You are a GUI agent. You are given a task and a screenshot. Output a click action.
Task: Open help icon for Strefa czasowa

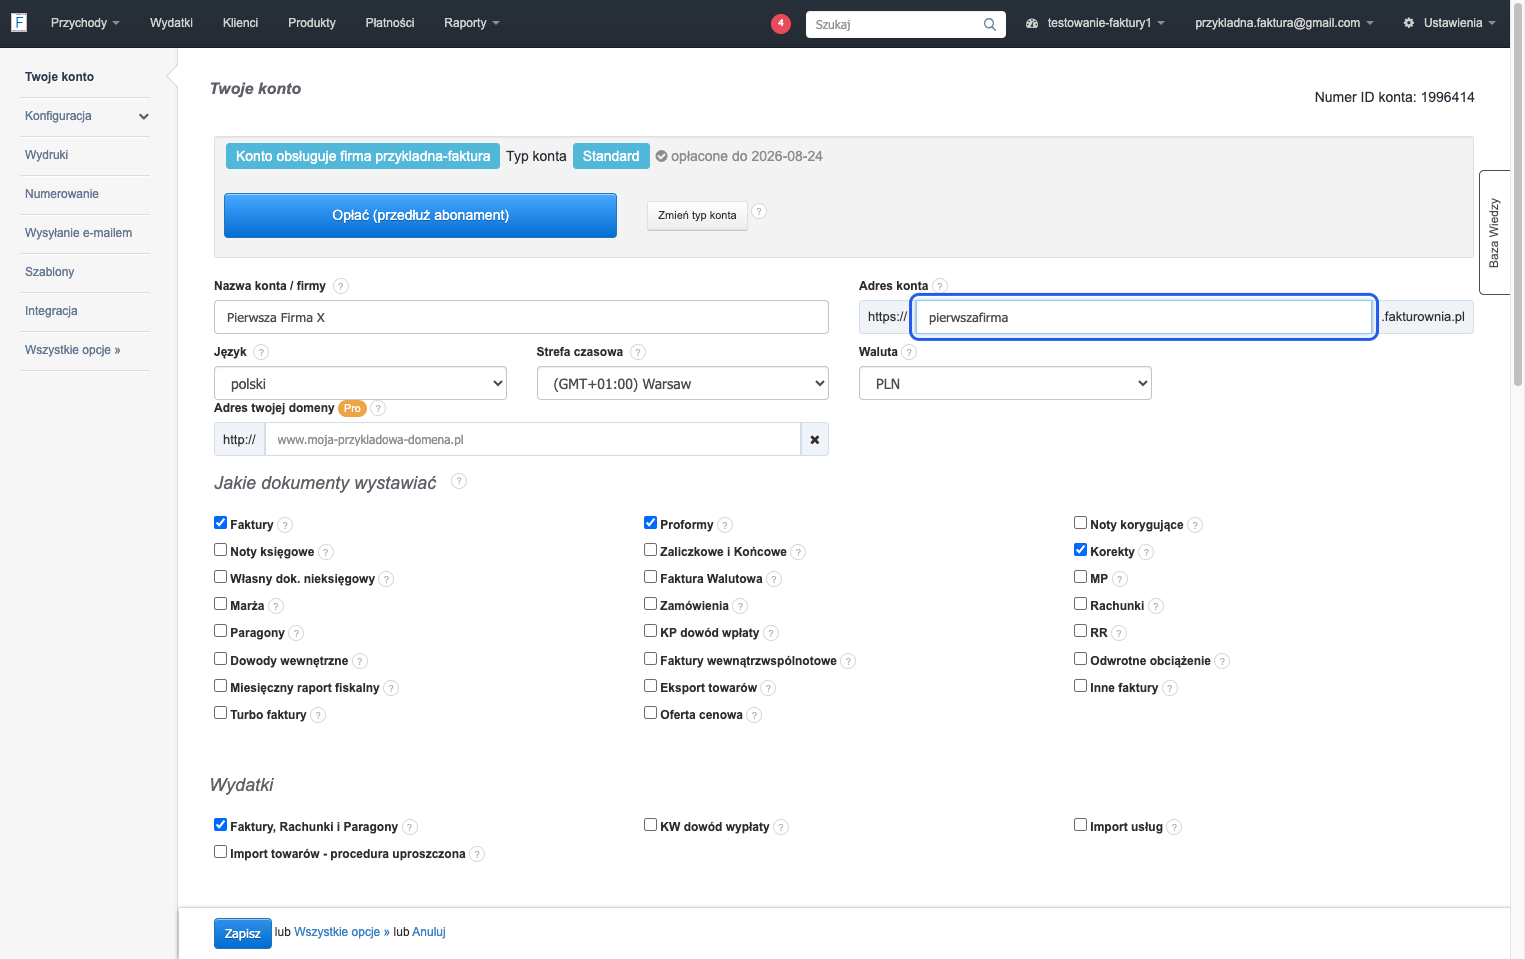(x=638, y=352)
